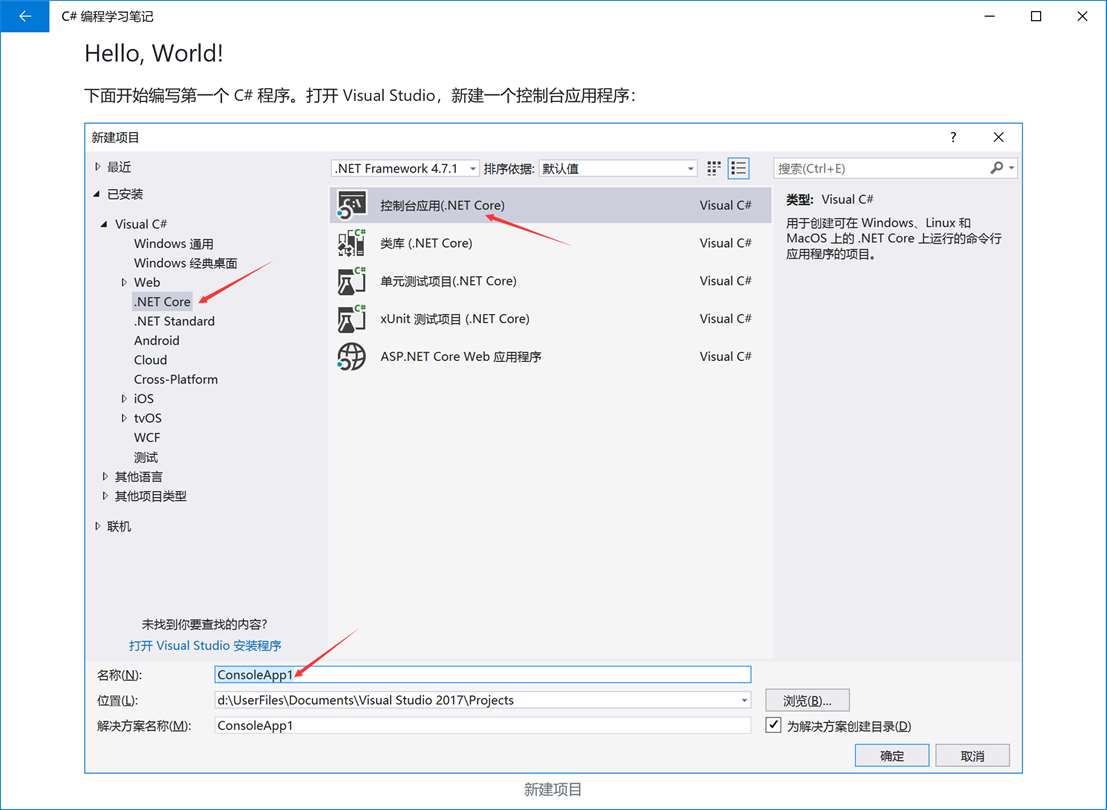Select the .NET Core tree item

(162, 302)
